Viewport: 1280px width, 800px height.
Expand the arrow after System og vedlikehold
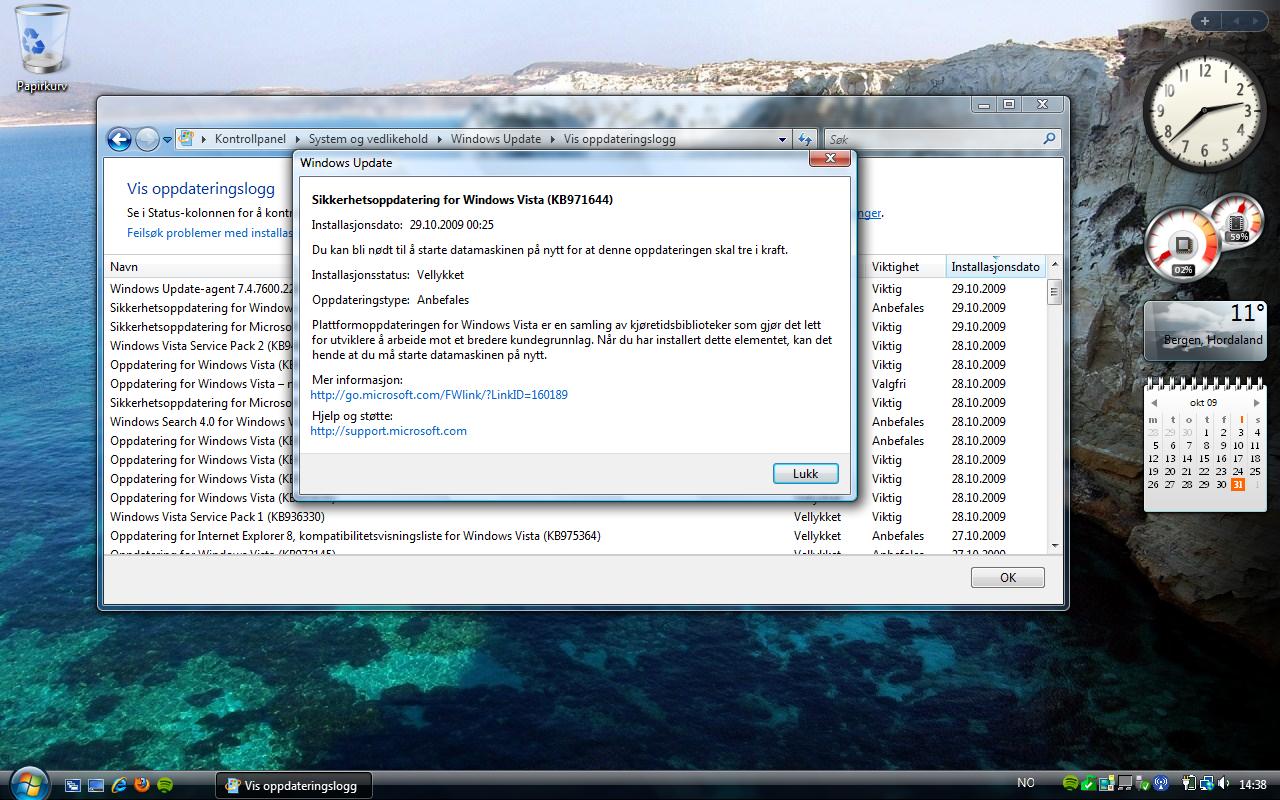(x=439, y=139)
